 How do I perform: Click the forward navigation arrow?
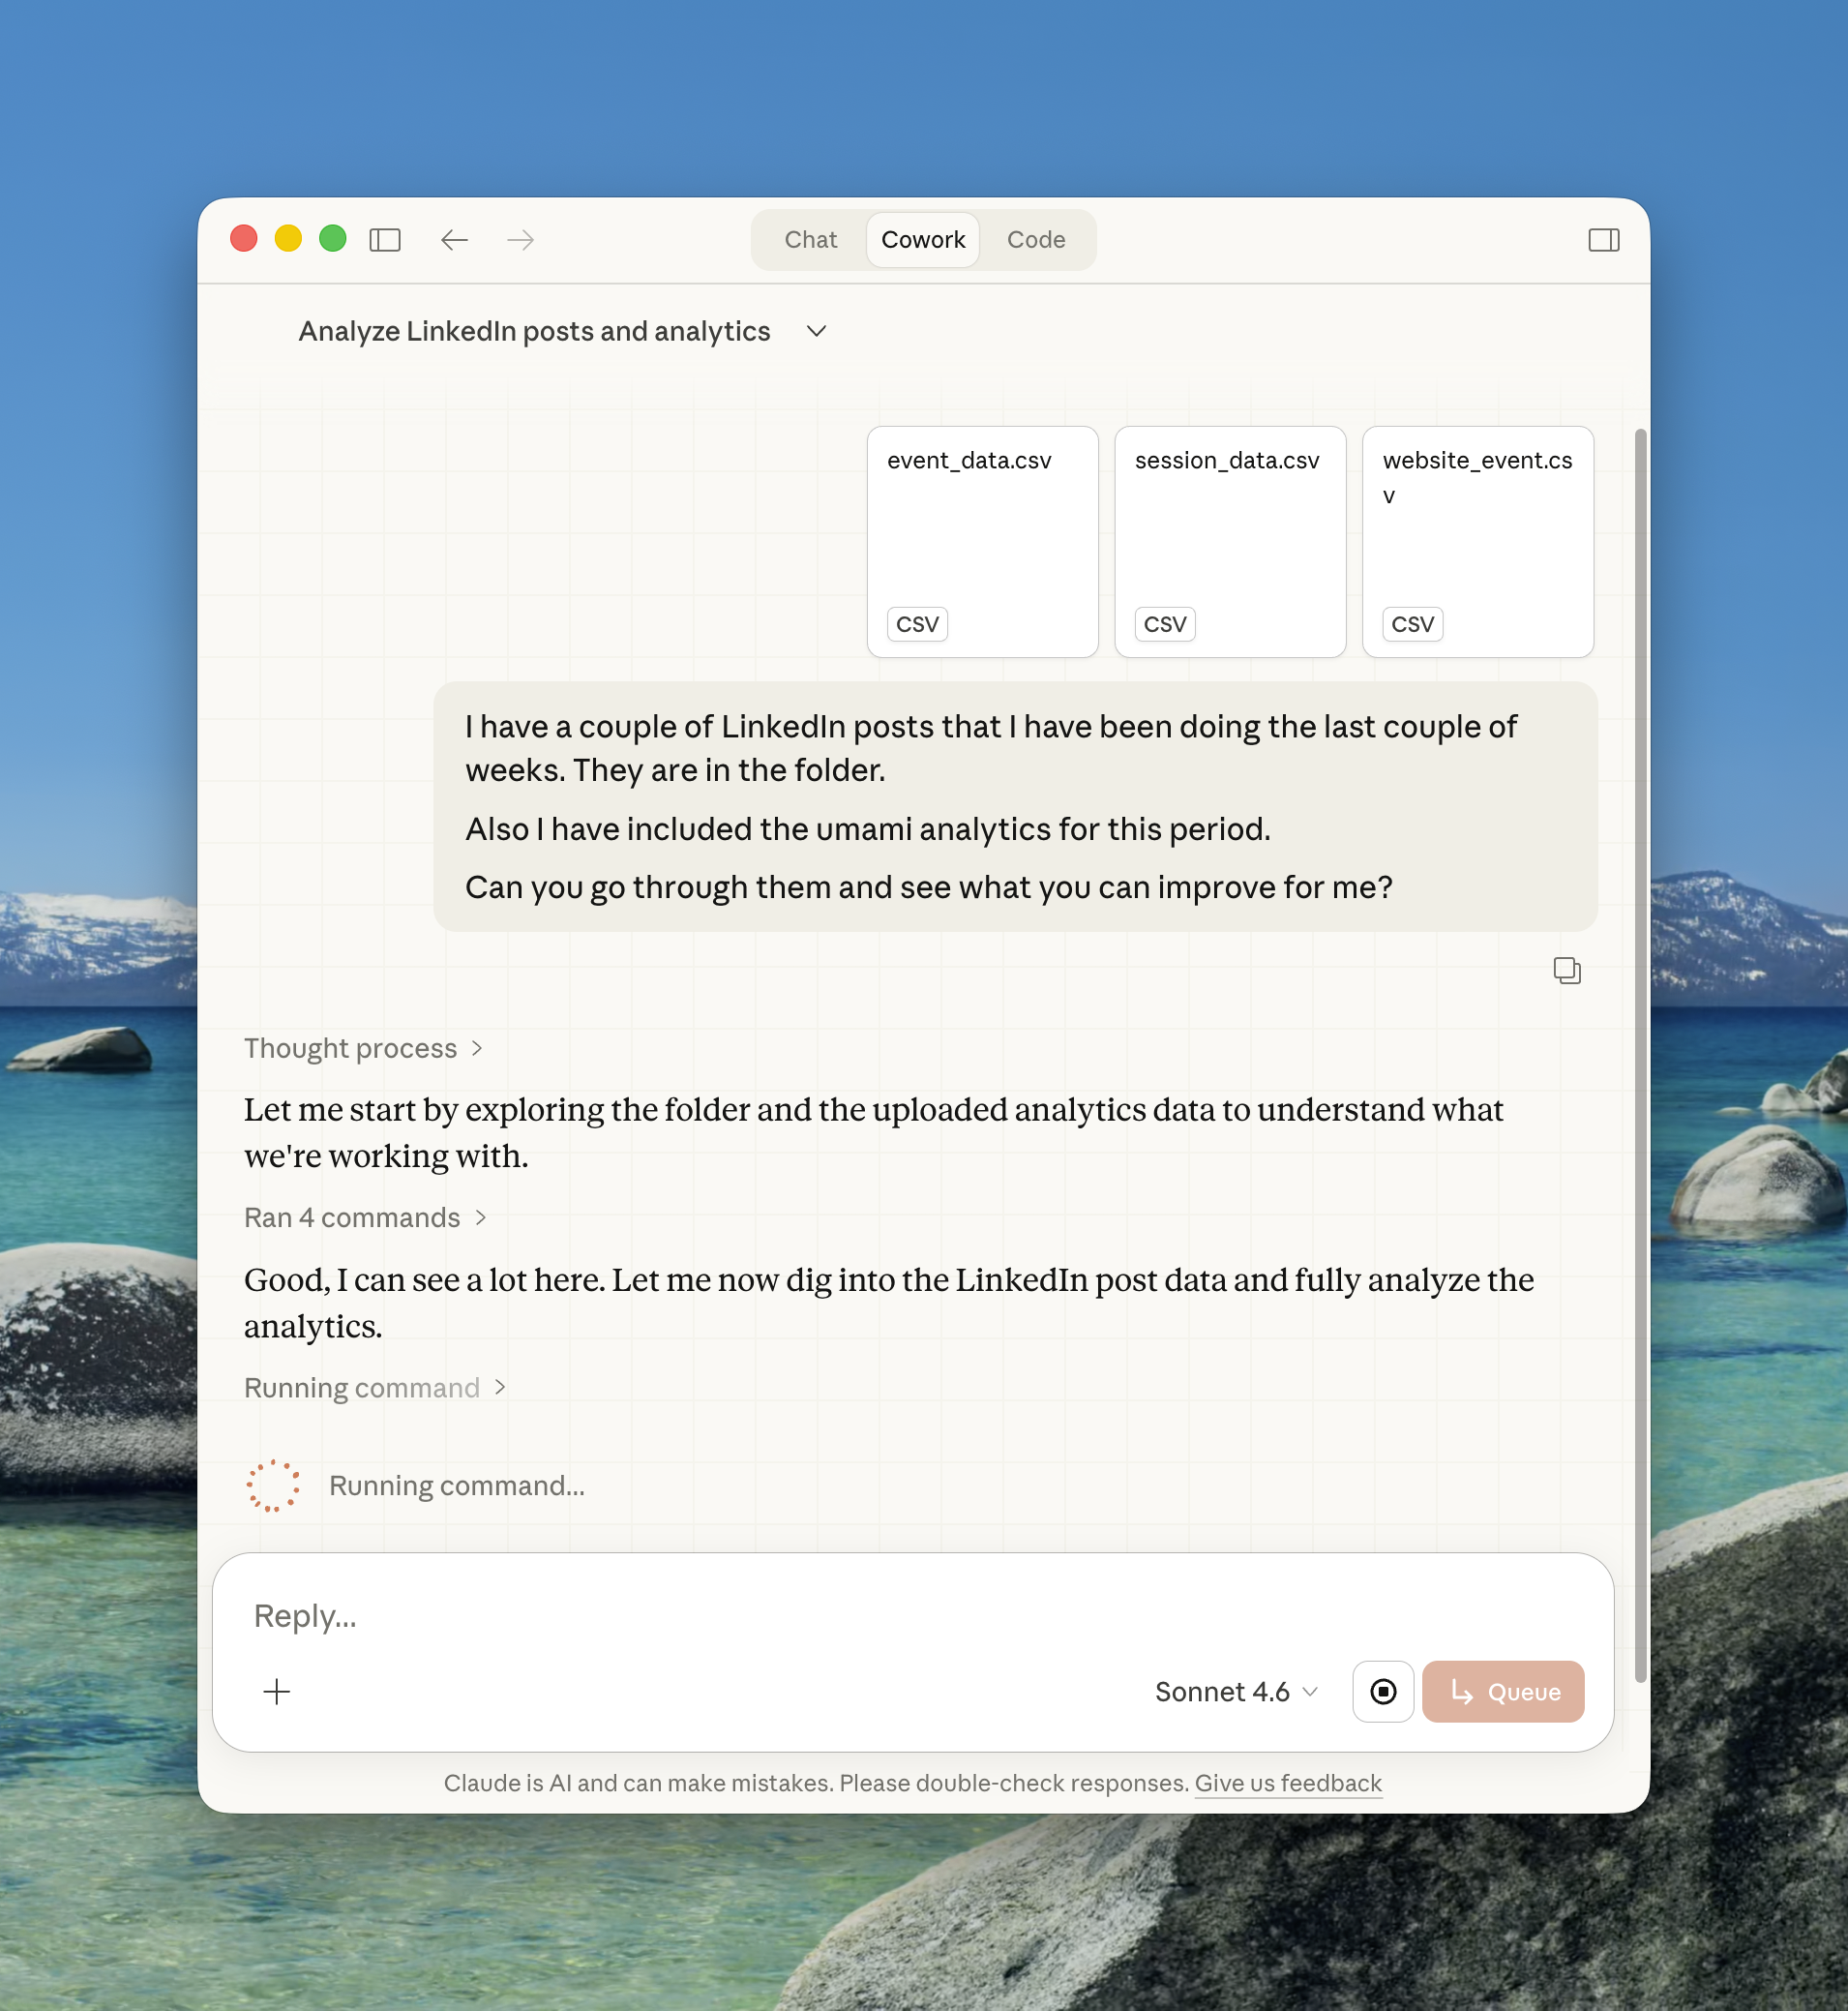(x=520, y=240)
